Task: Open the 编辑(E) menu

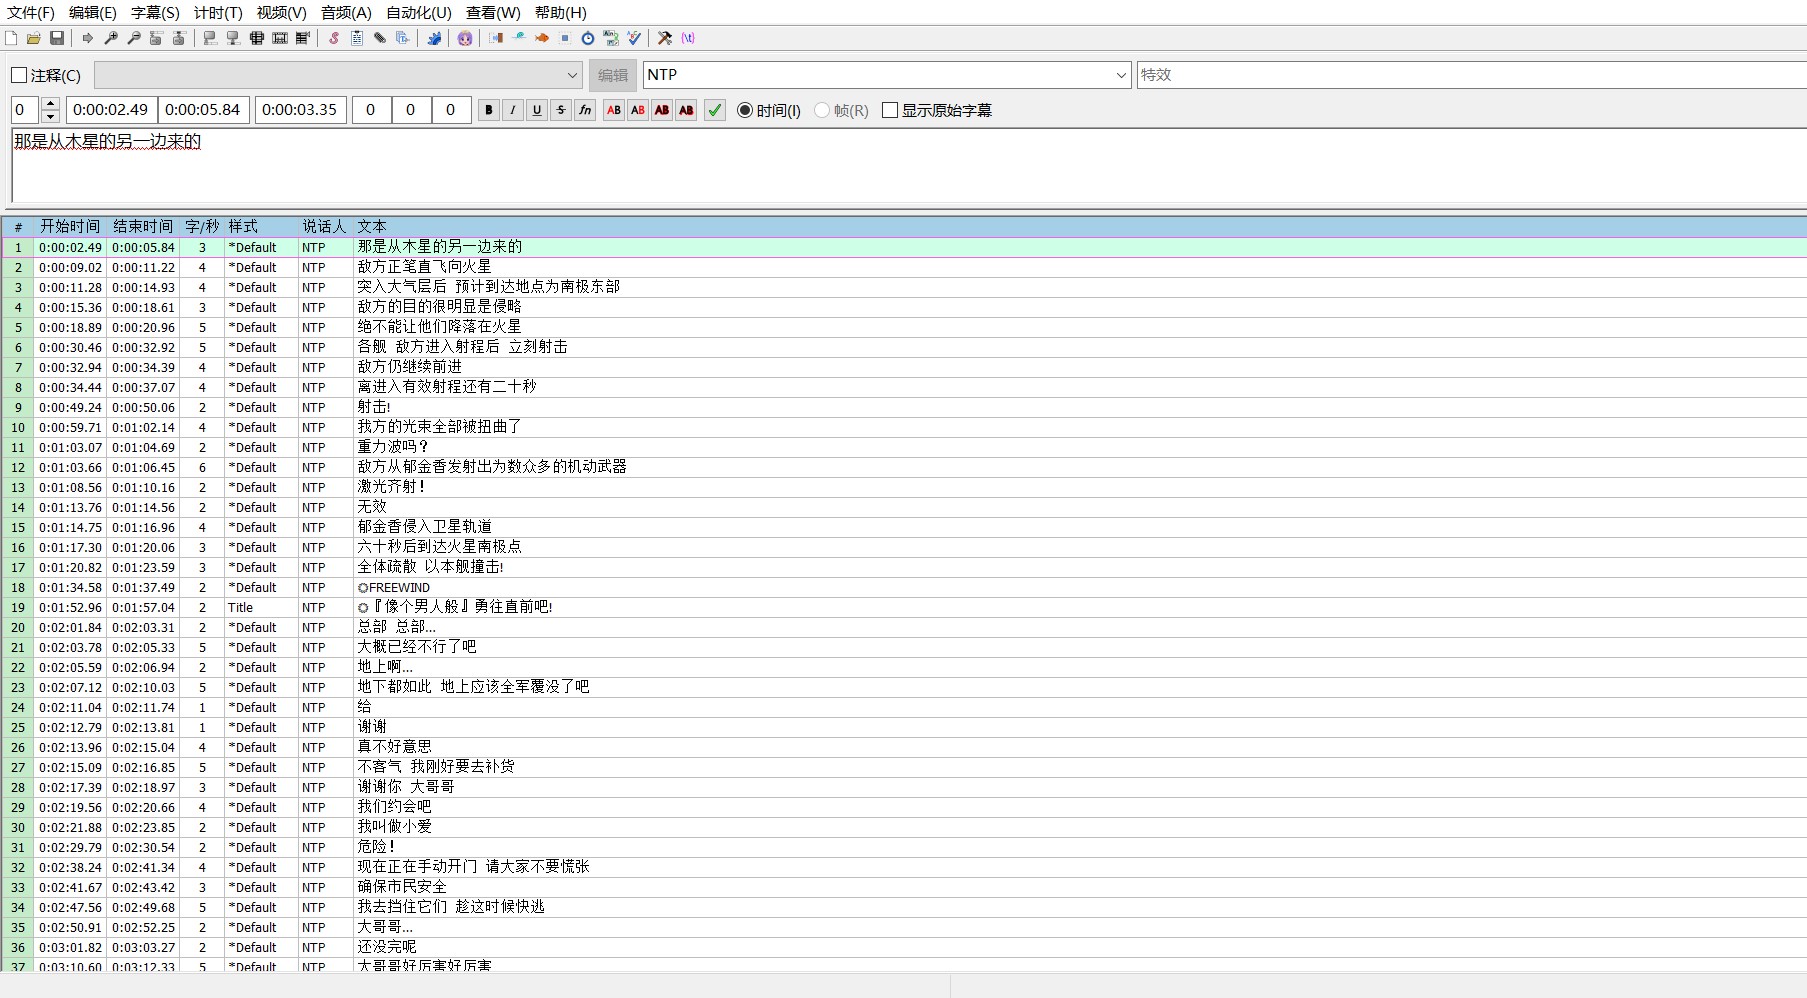Action: (x=93, y=13)
